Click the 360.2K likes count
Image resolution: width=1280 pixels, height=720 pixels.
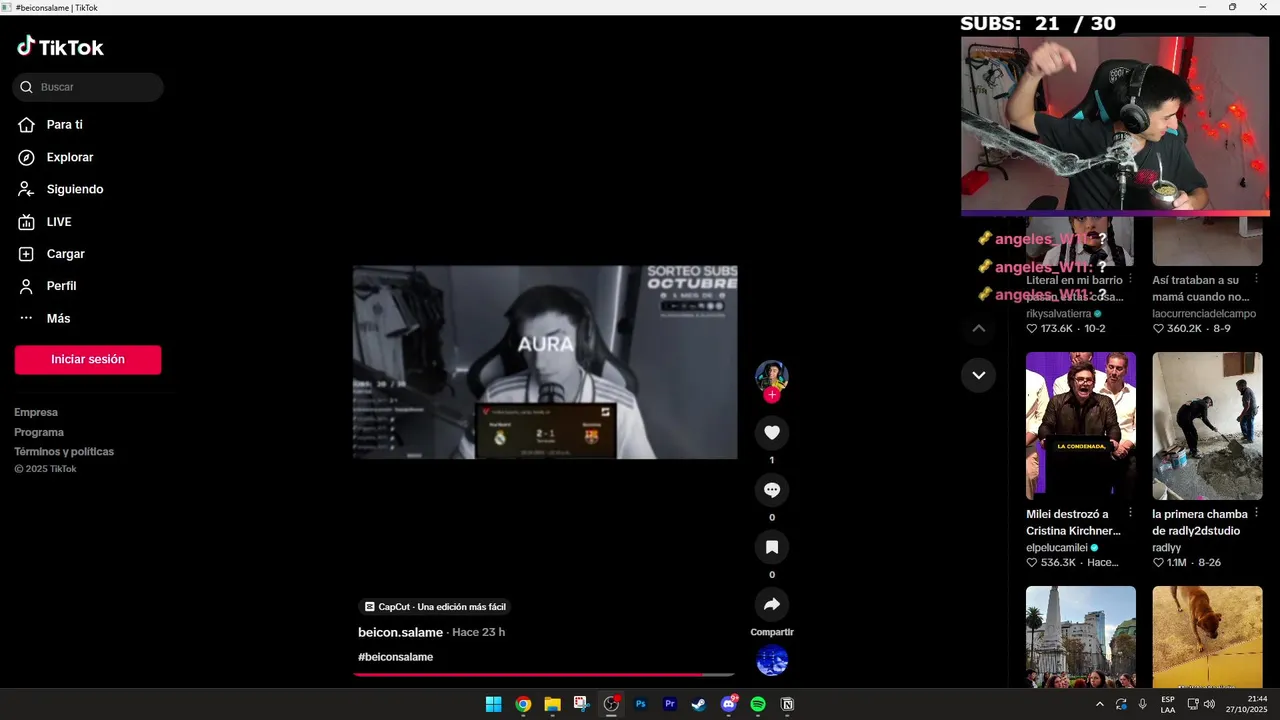coord(1184,328)
